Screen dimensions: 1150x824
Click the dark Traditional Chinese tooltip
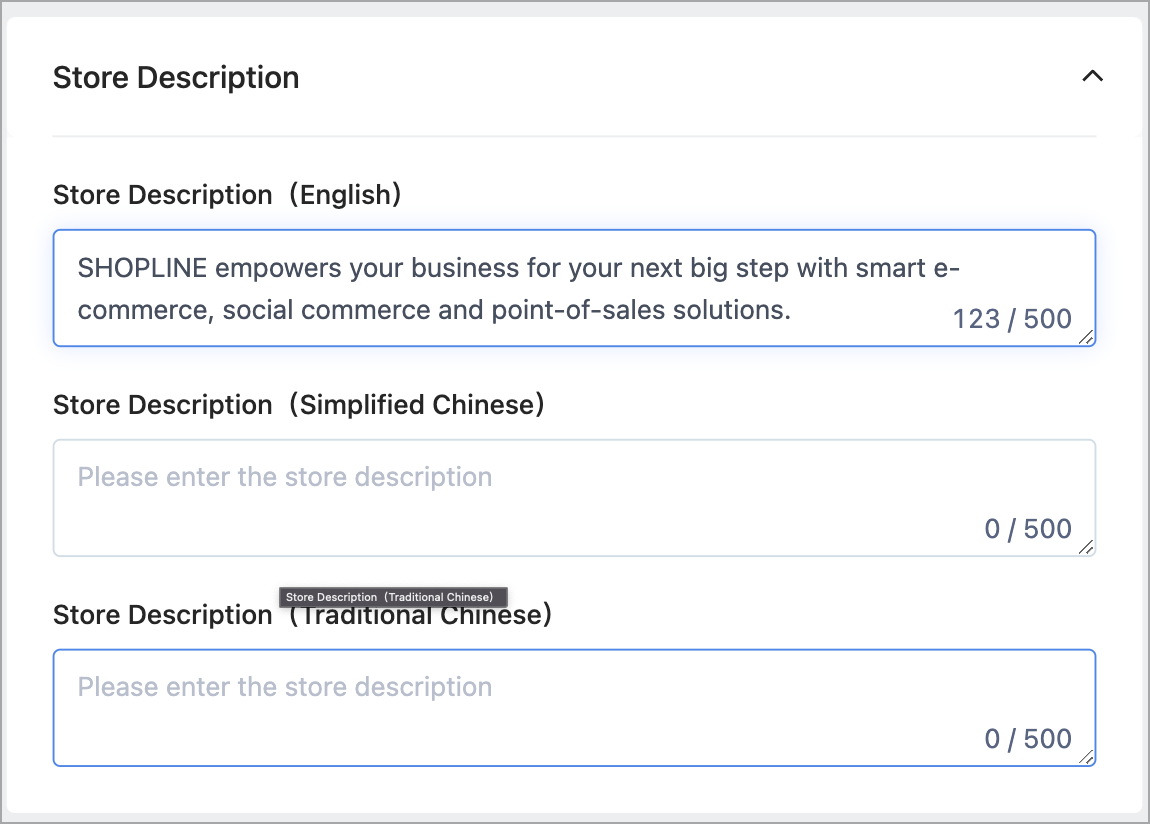point(393,597)
